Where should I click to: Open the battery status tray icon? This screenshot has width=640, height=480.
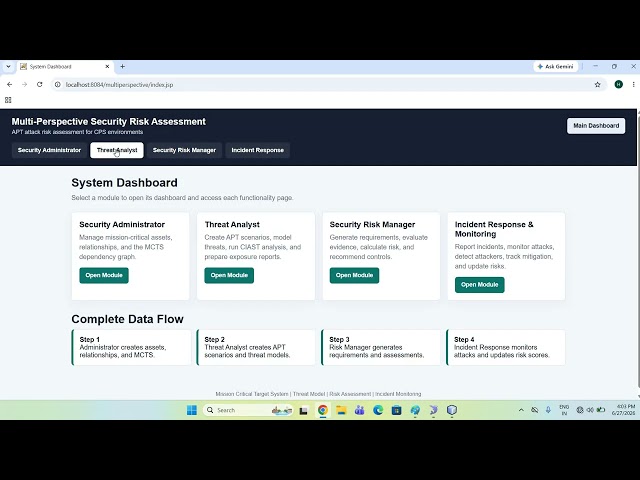coord(601,410)
